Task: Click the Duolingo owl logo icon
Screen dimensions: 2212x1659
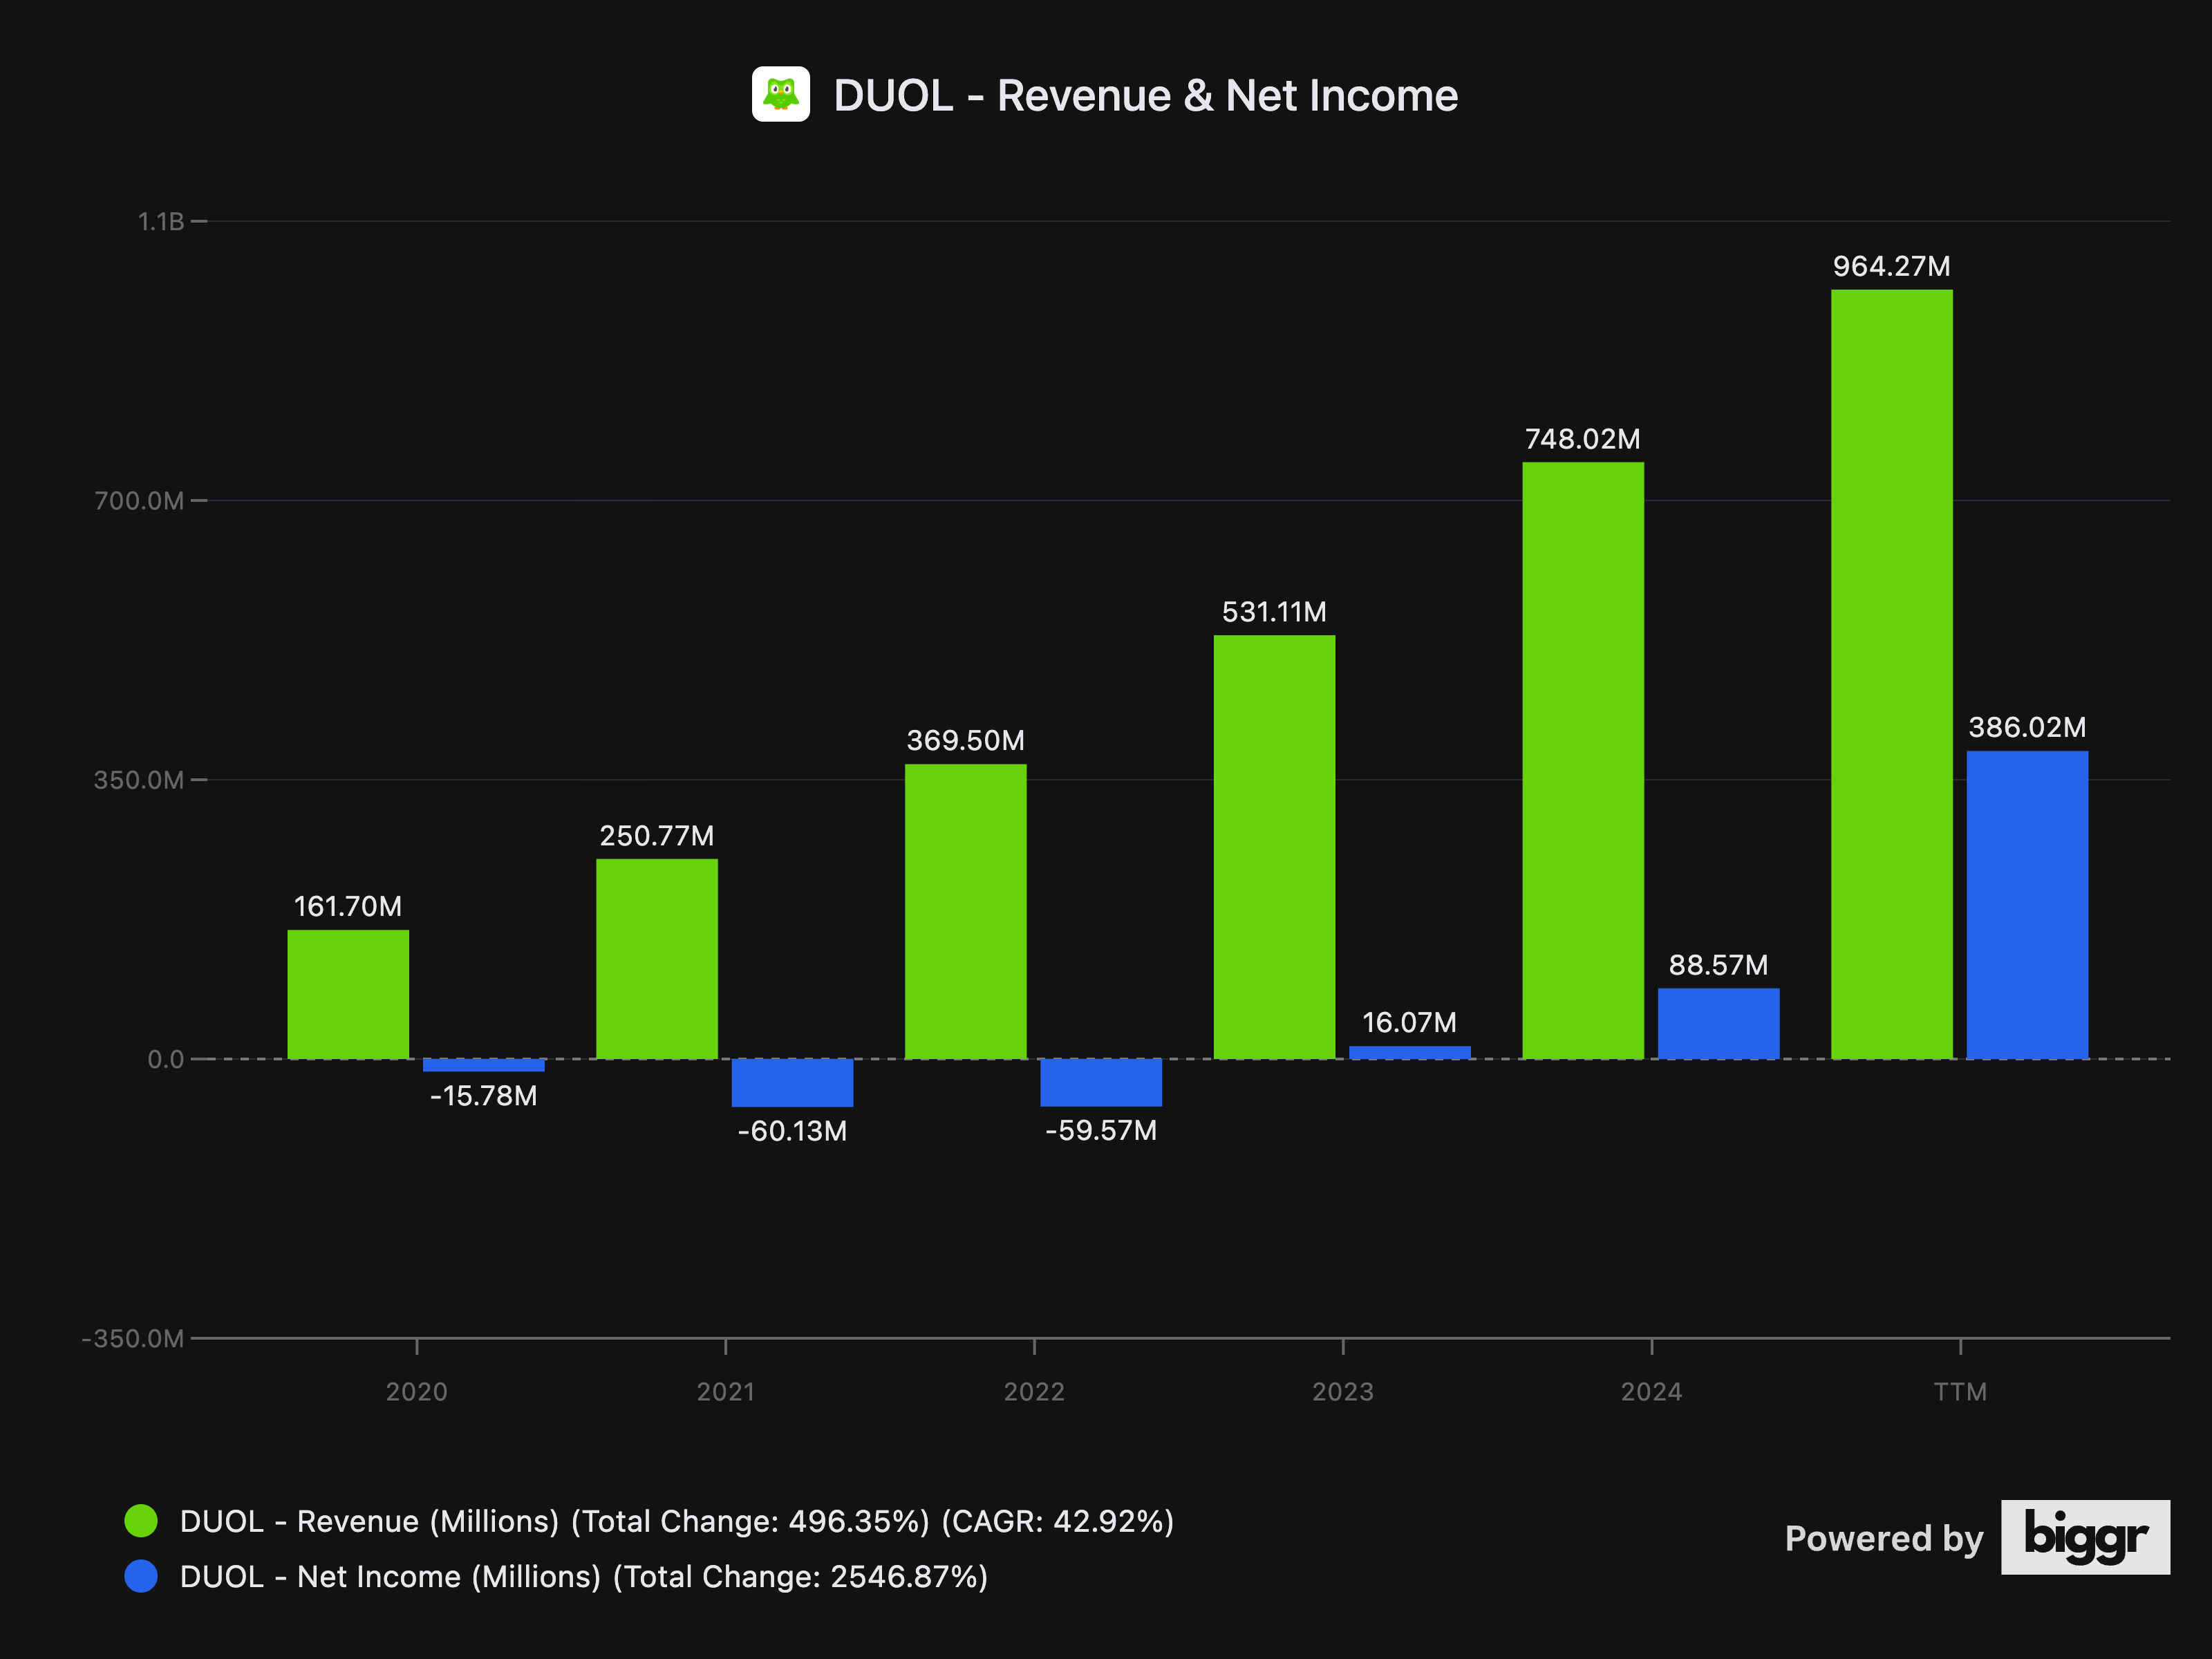Action: pyautogui.click(x=780, y=94)
